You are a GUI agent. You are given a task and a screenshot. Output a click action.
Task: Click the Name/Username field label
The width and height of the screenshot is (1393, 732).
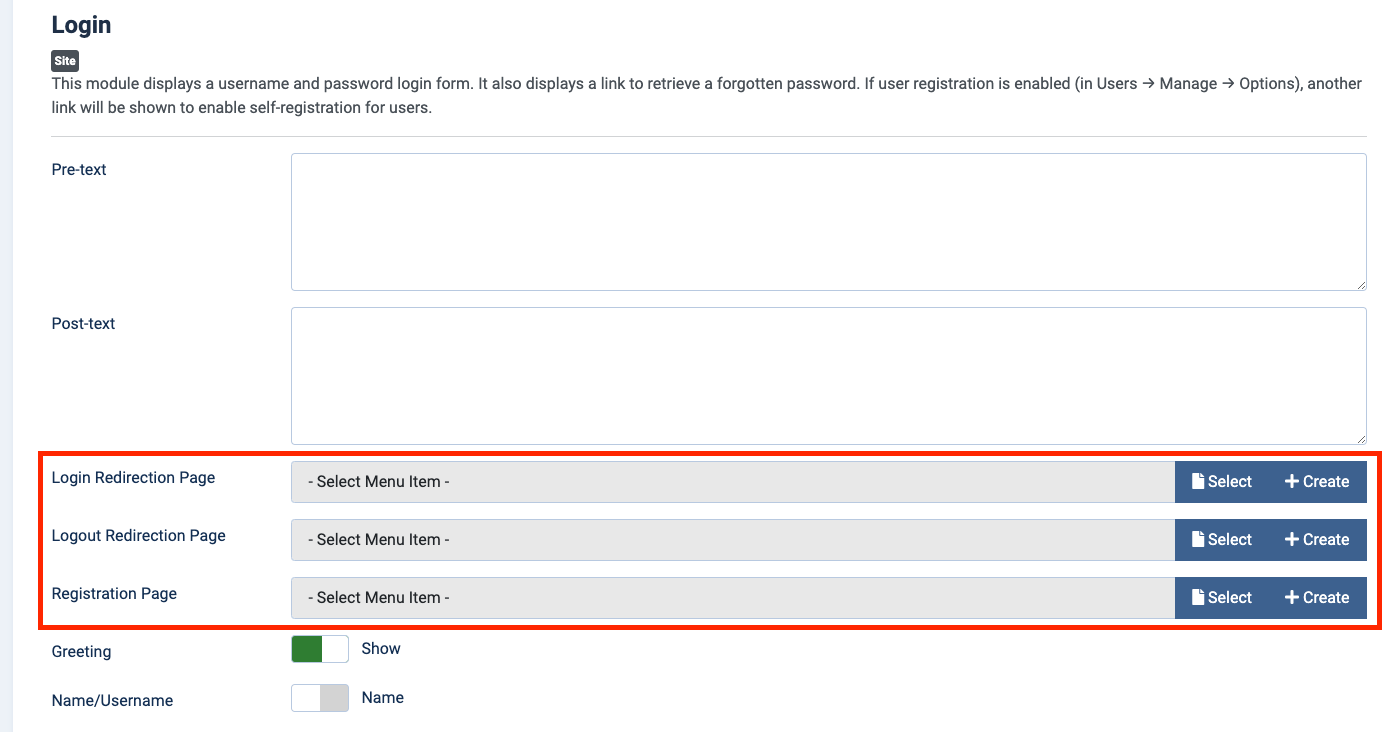coord(112,700)
